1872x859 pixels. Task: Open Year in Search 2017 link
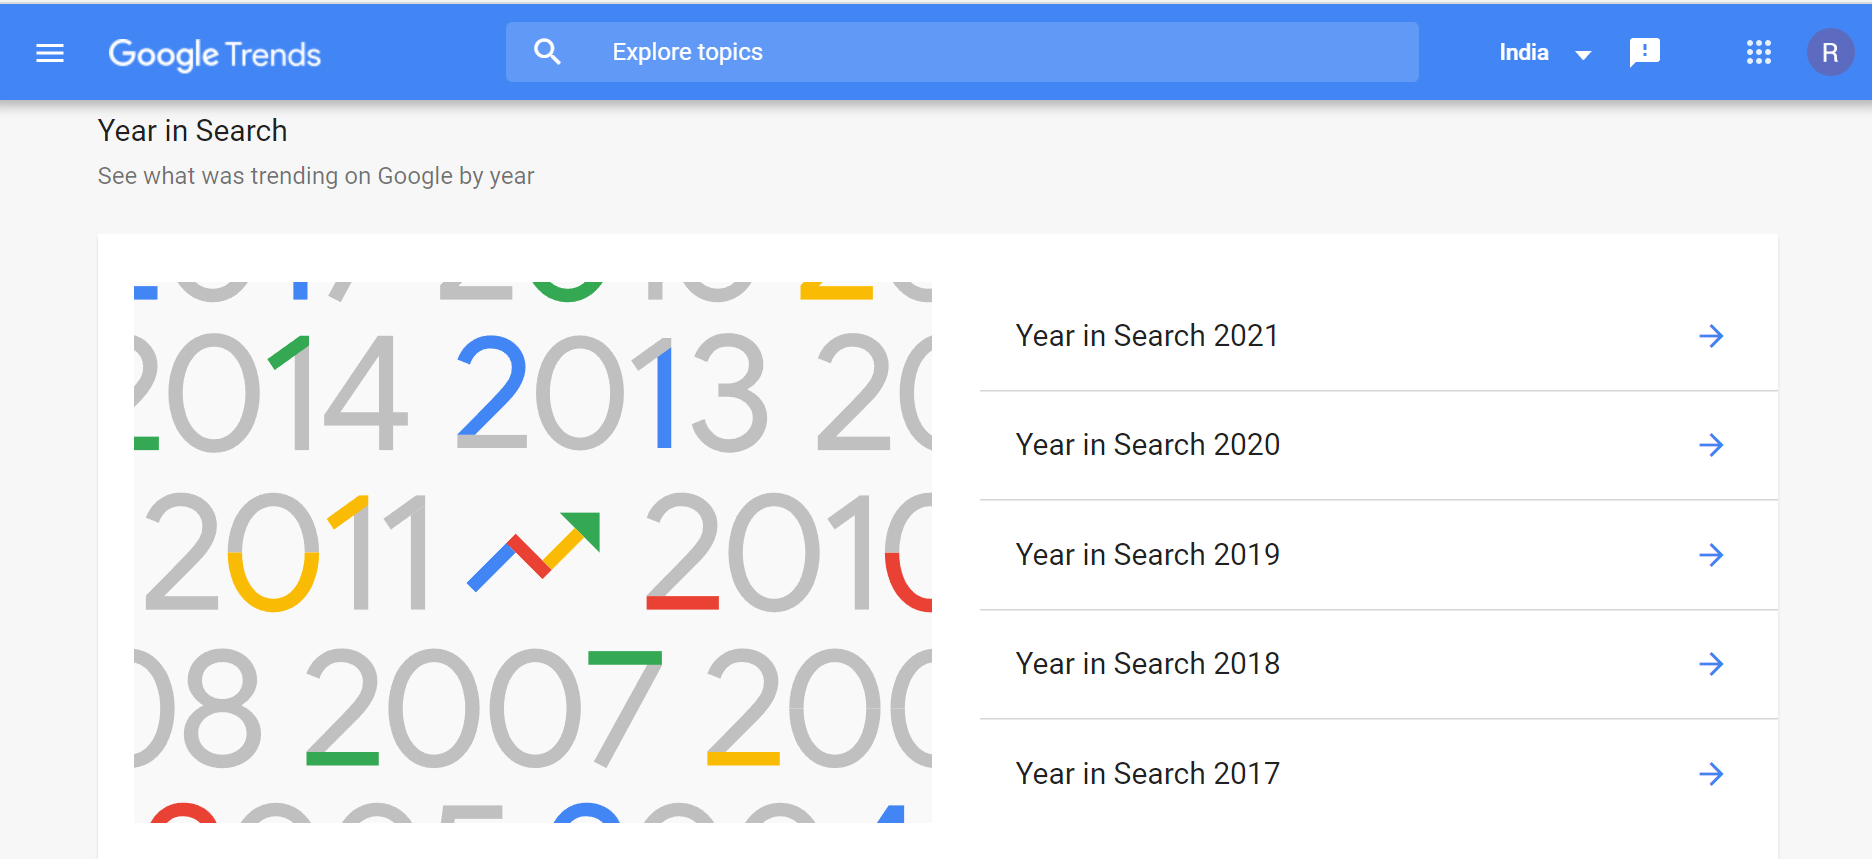(1379, 774)
